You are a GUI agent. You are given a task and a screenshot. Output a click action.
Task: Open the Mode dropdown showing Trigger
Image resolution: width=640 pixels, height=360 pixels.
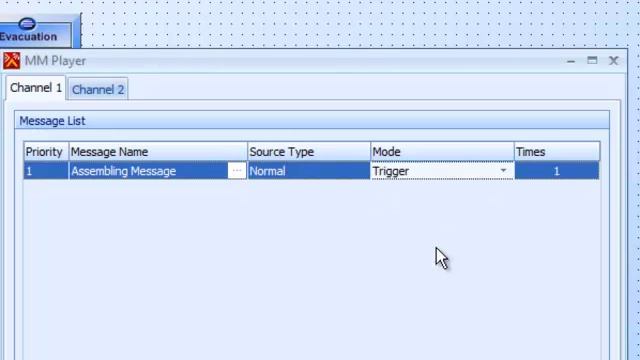(x=503, y=171)
